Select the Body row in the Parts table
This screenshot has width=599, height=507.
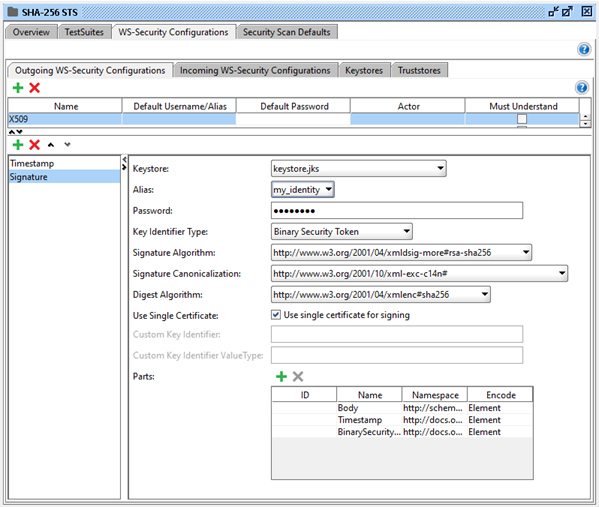click(x=402, y=408)
